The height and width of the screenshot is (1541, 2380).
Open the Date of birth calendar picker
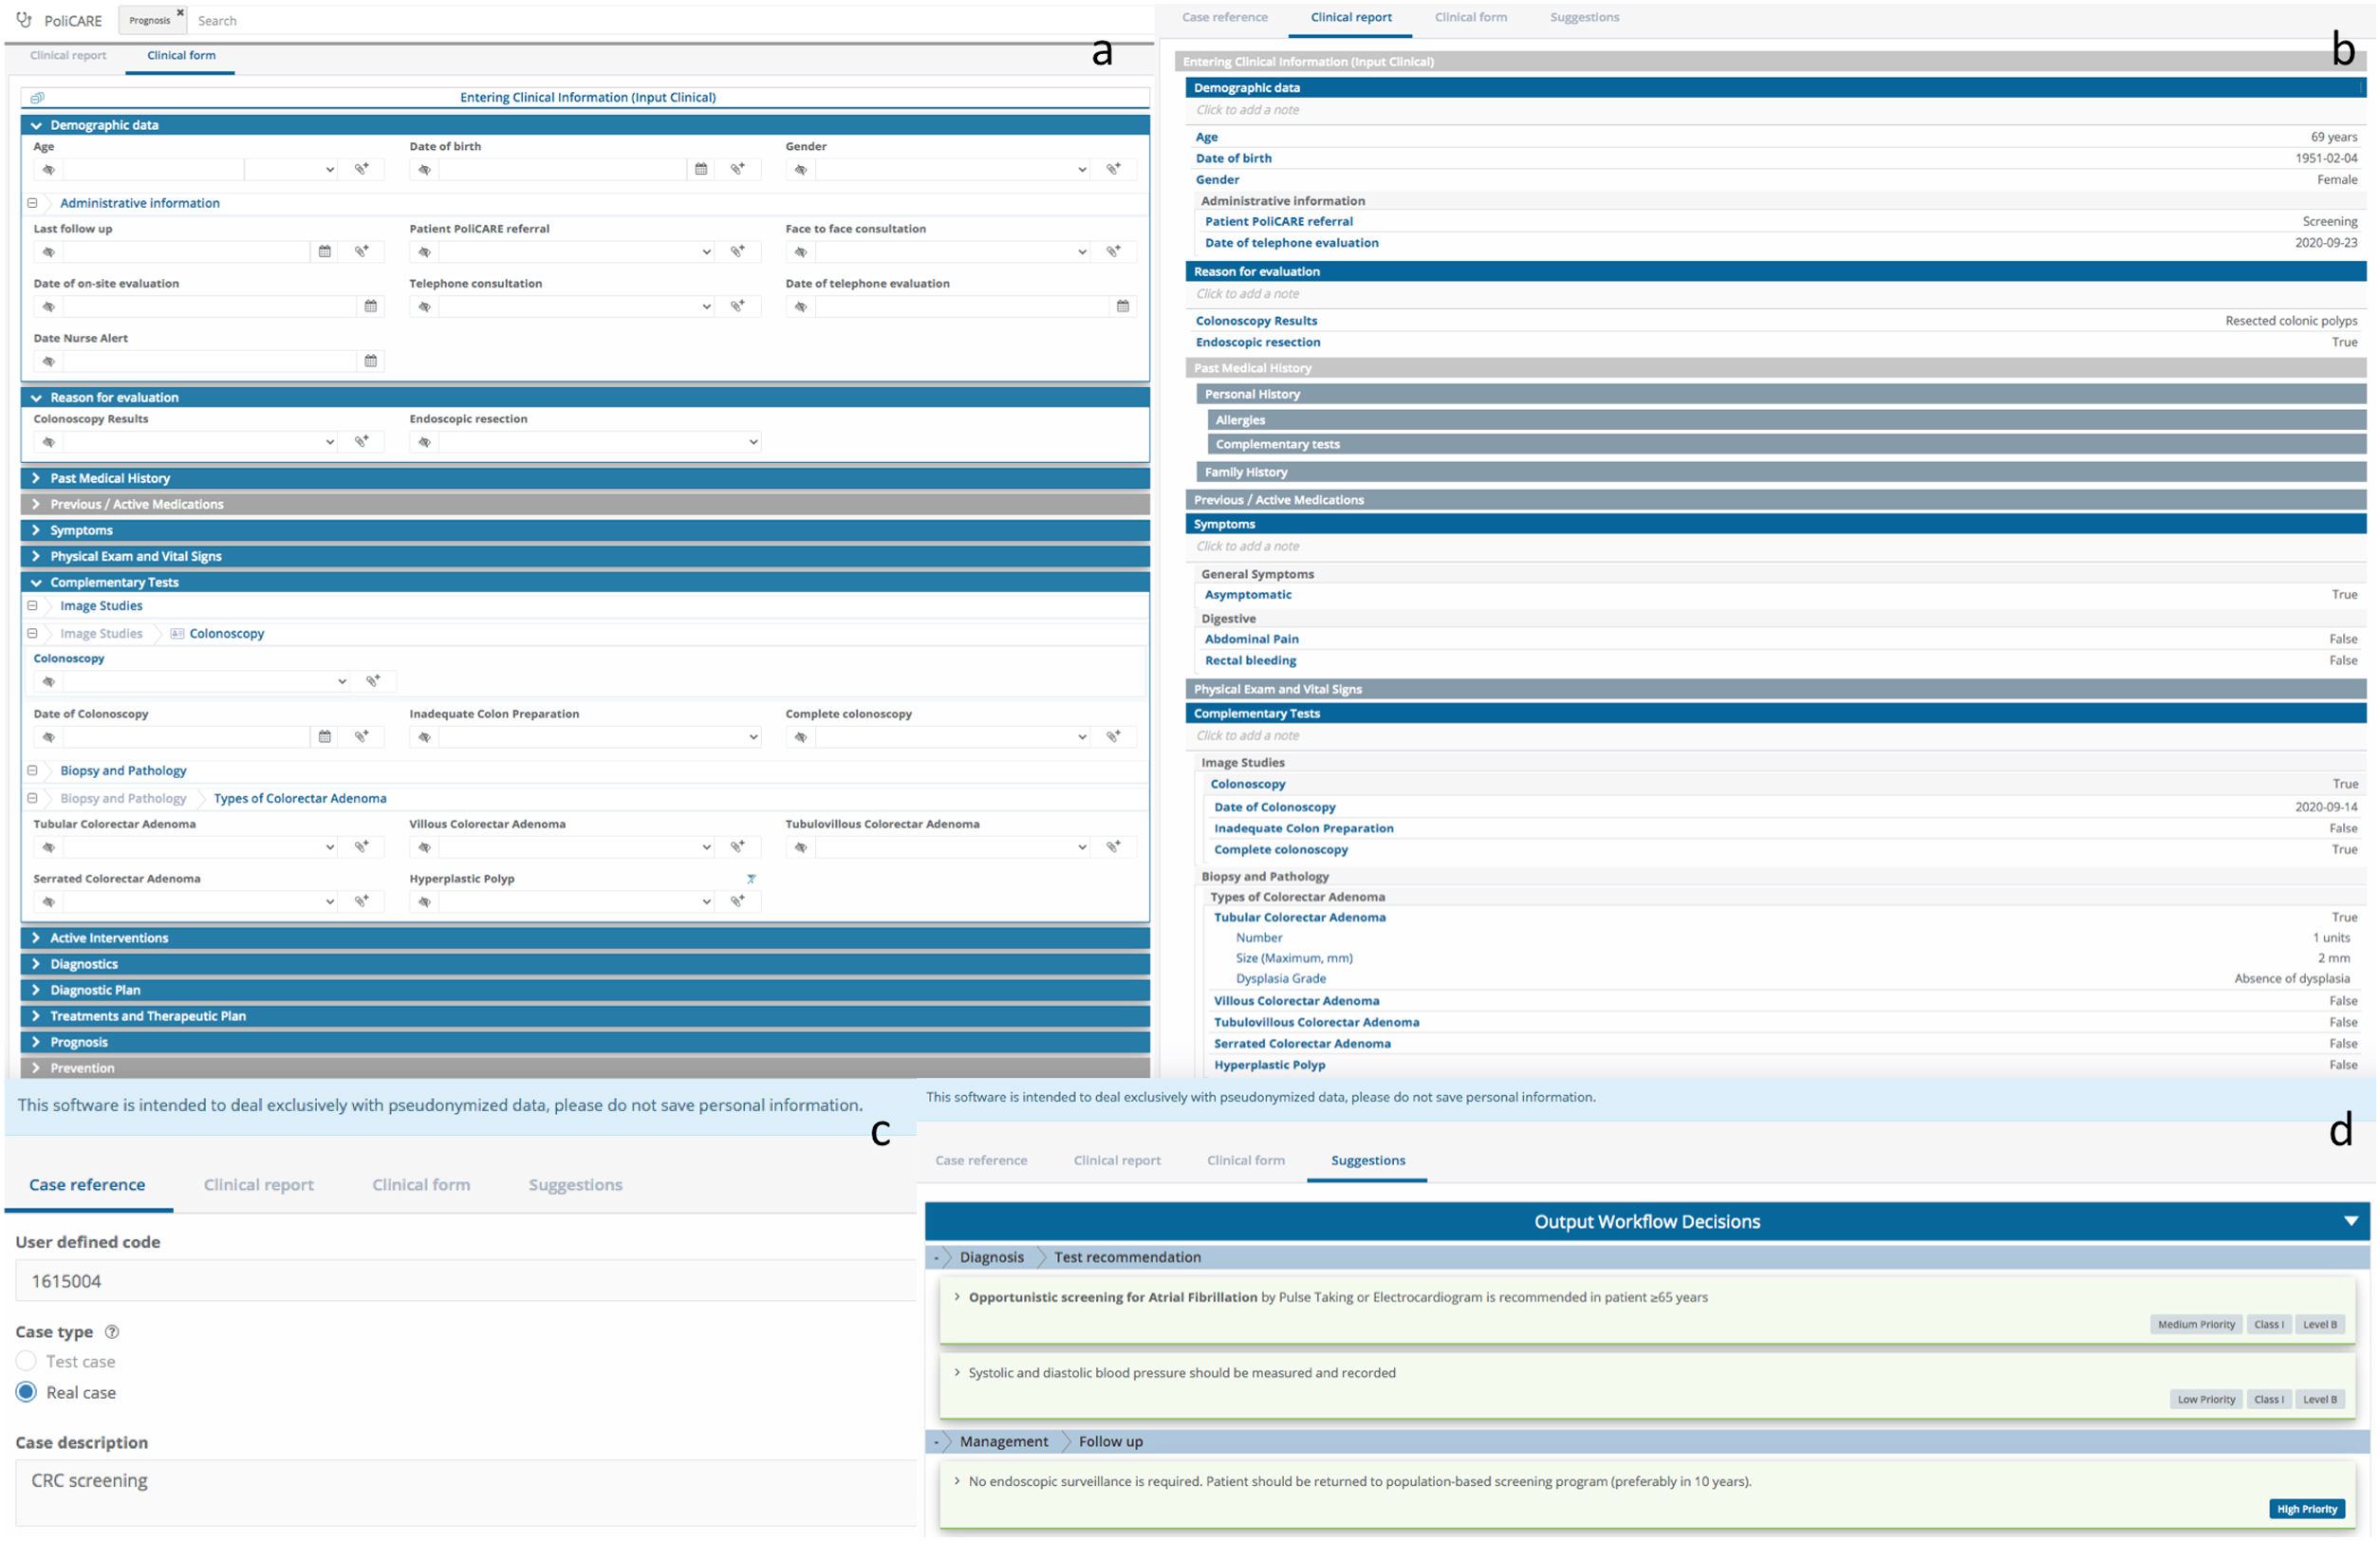[x=701, y=170]
